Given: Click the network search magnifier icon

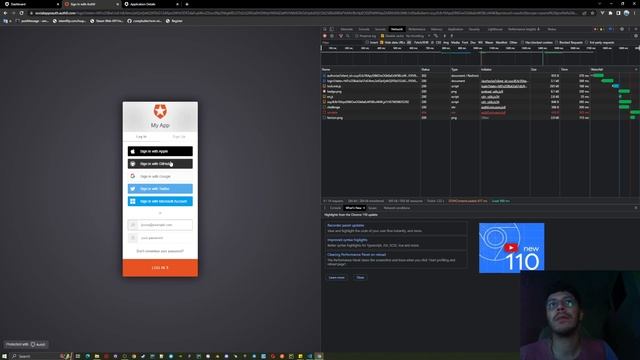Looking at the screenshot, I should coord(347,36).
